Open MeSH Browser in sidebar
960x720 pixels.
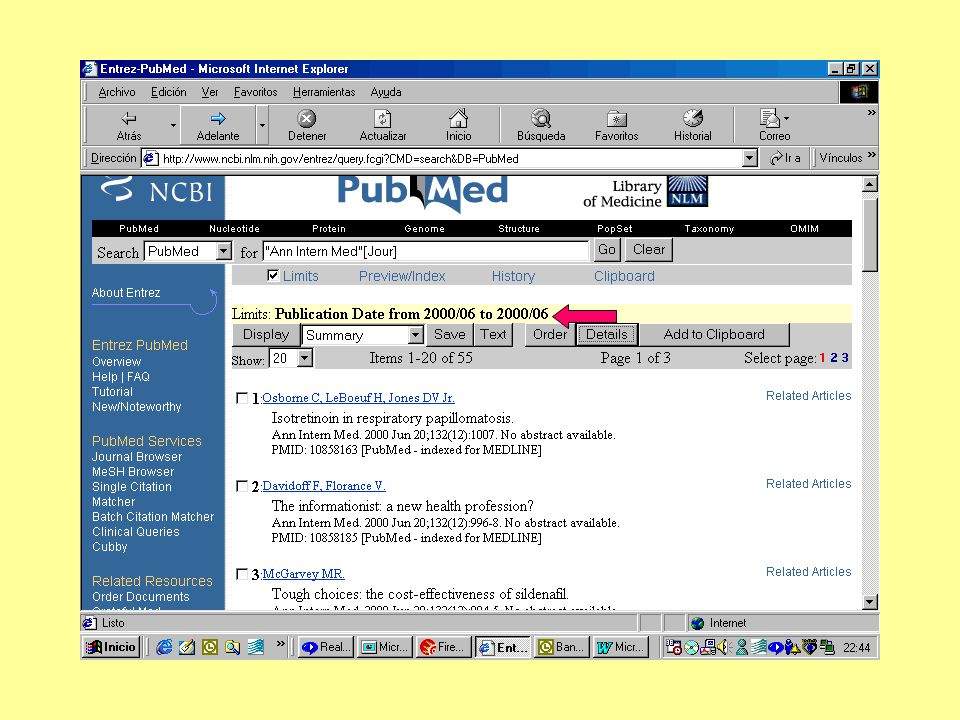(133, 471)
